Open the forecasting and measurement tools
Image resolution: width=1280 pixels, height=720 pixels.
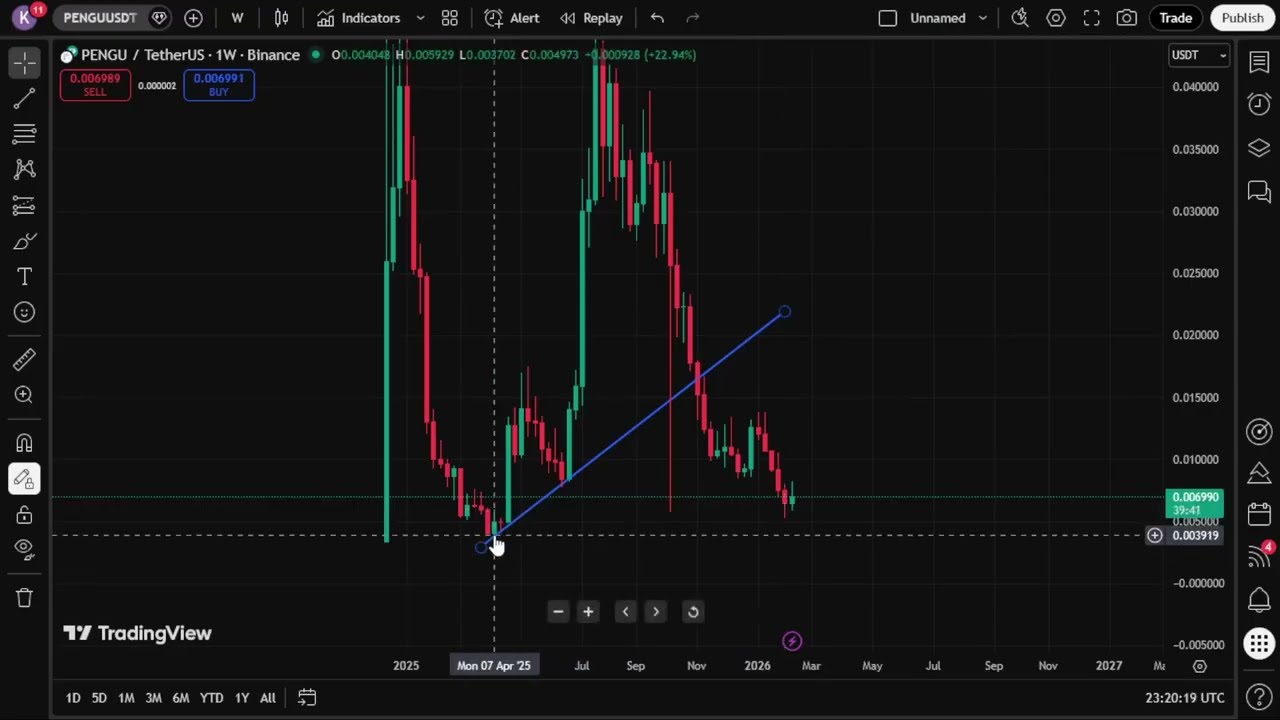[24, 206]
